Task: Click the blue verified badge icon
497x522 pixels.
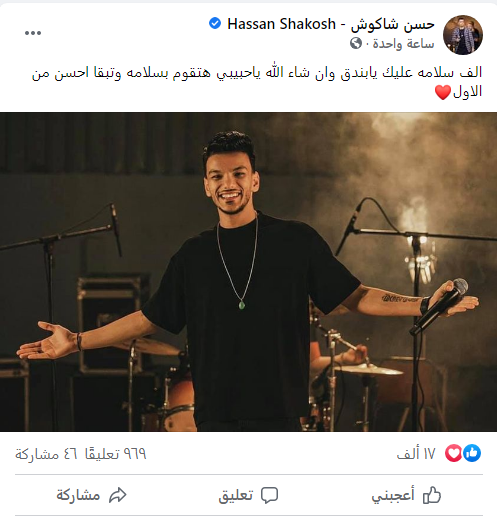Action: pyautogui.click(x=215, y=23)
